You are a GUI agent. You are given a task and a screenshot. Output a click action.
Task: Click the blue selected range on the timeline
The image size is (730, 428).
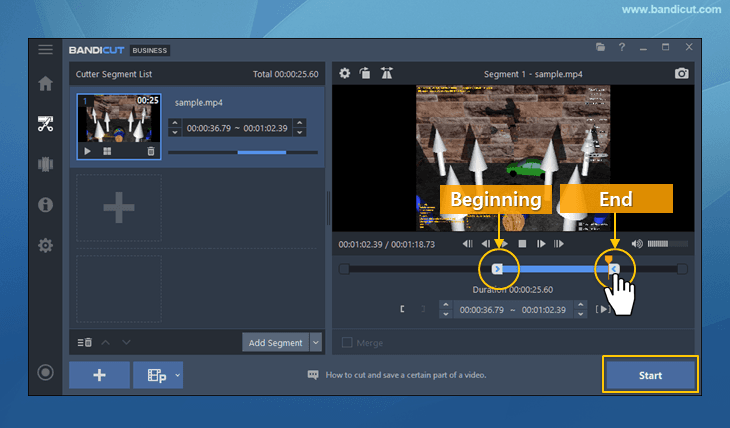555,269
